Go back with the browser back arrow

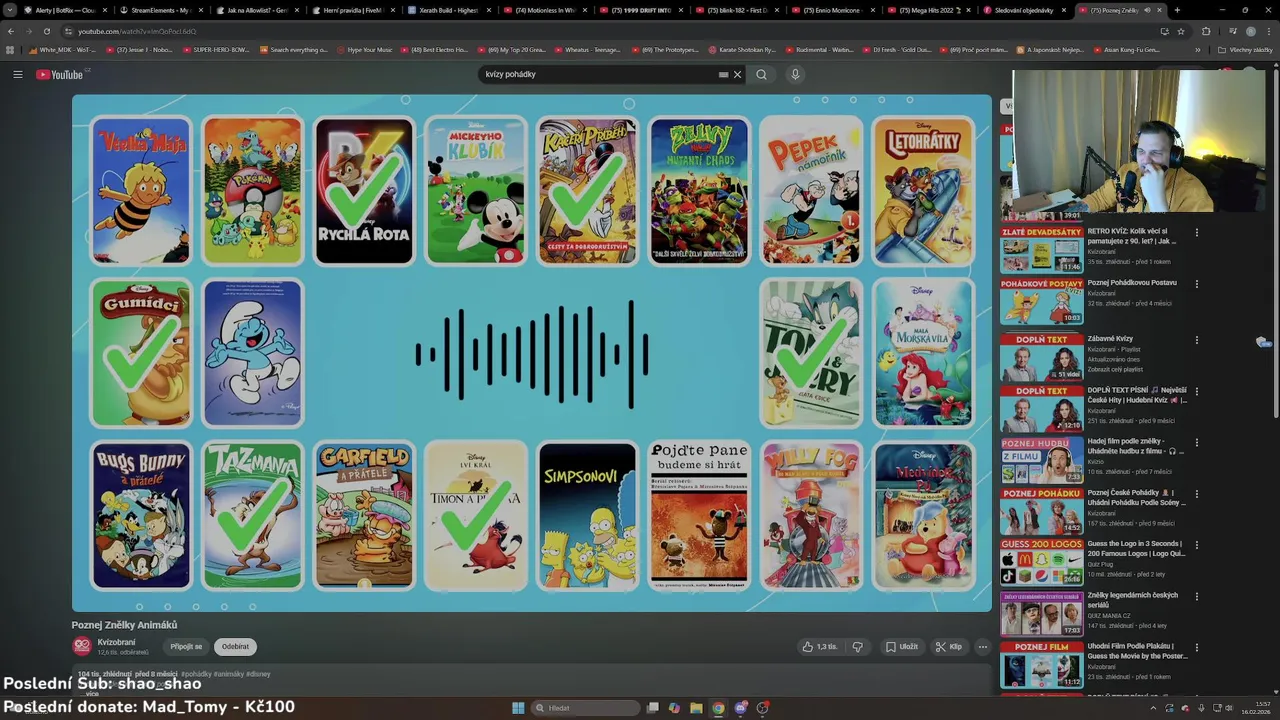tap(11, 31)
